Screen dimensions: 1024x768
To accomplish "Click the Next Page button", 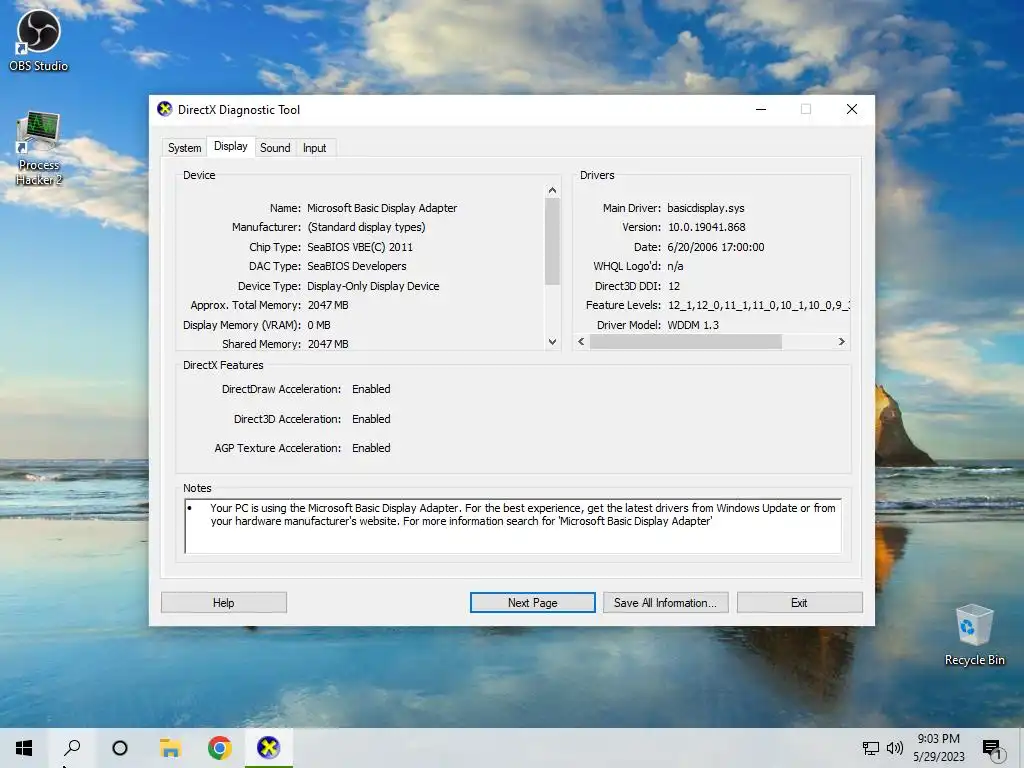I will [x=532, y=603].
